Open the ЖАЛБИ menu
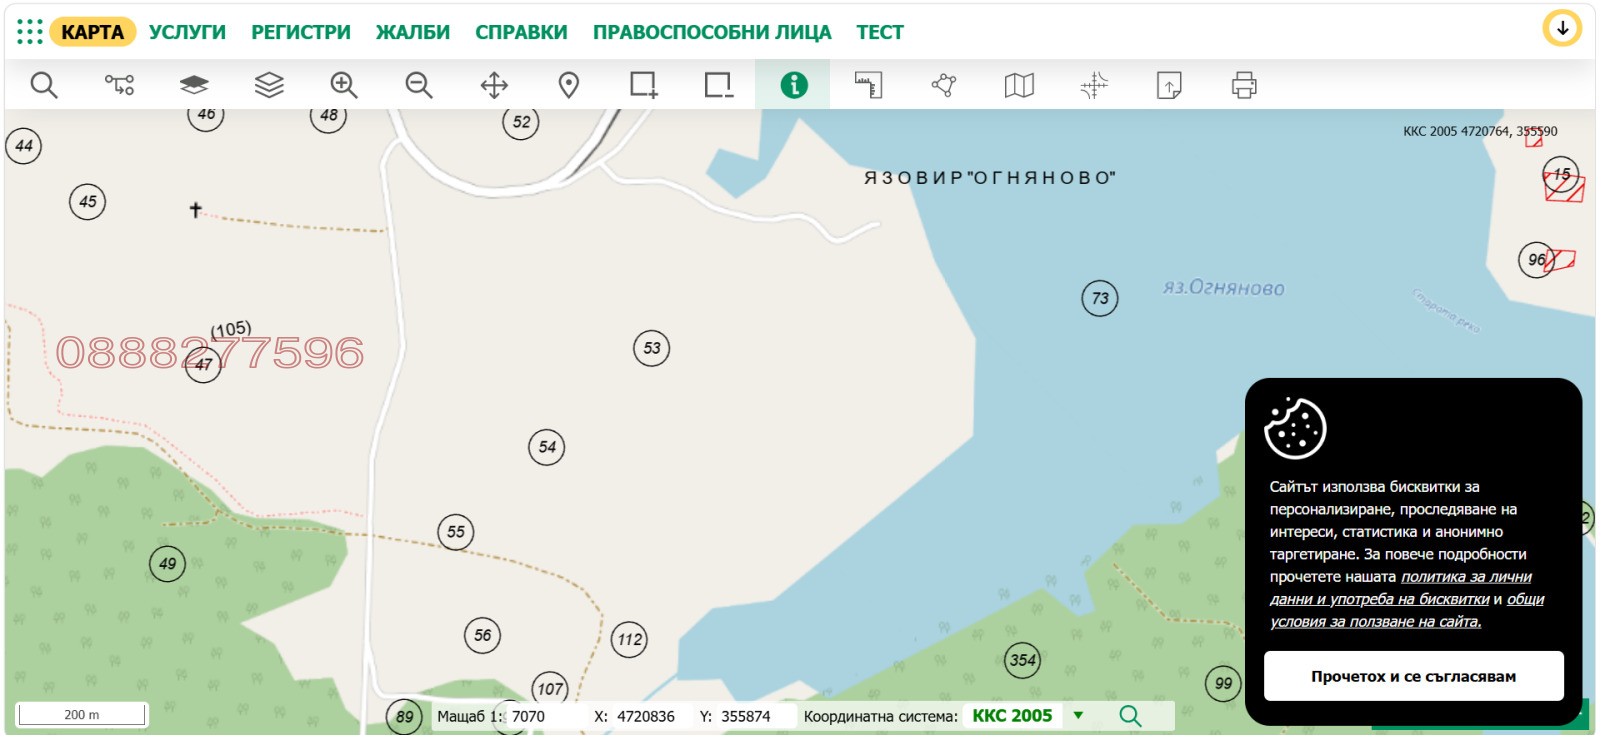Viewport: 1600px width, 735px height. [413, 32]
